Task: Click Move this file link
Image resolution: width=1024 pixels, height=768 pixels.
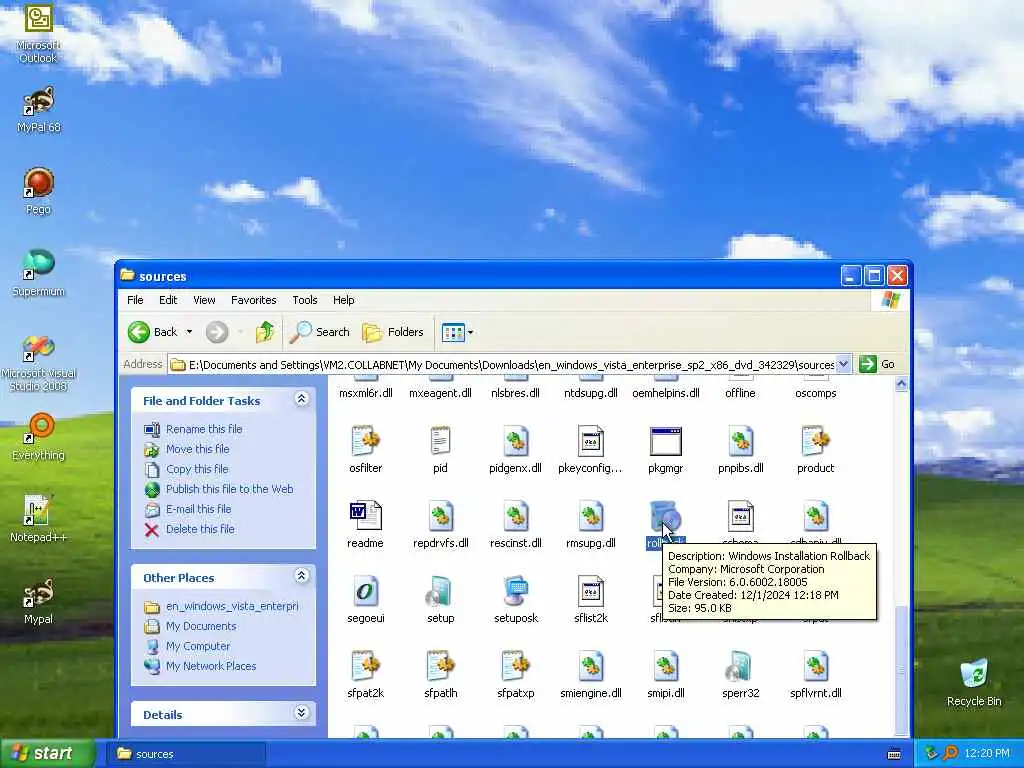Action: tap(197, 449)
